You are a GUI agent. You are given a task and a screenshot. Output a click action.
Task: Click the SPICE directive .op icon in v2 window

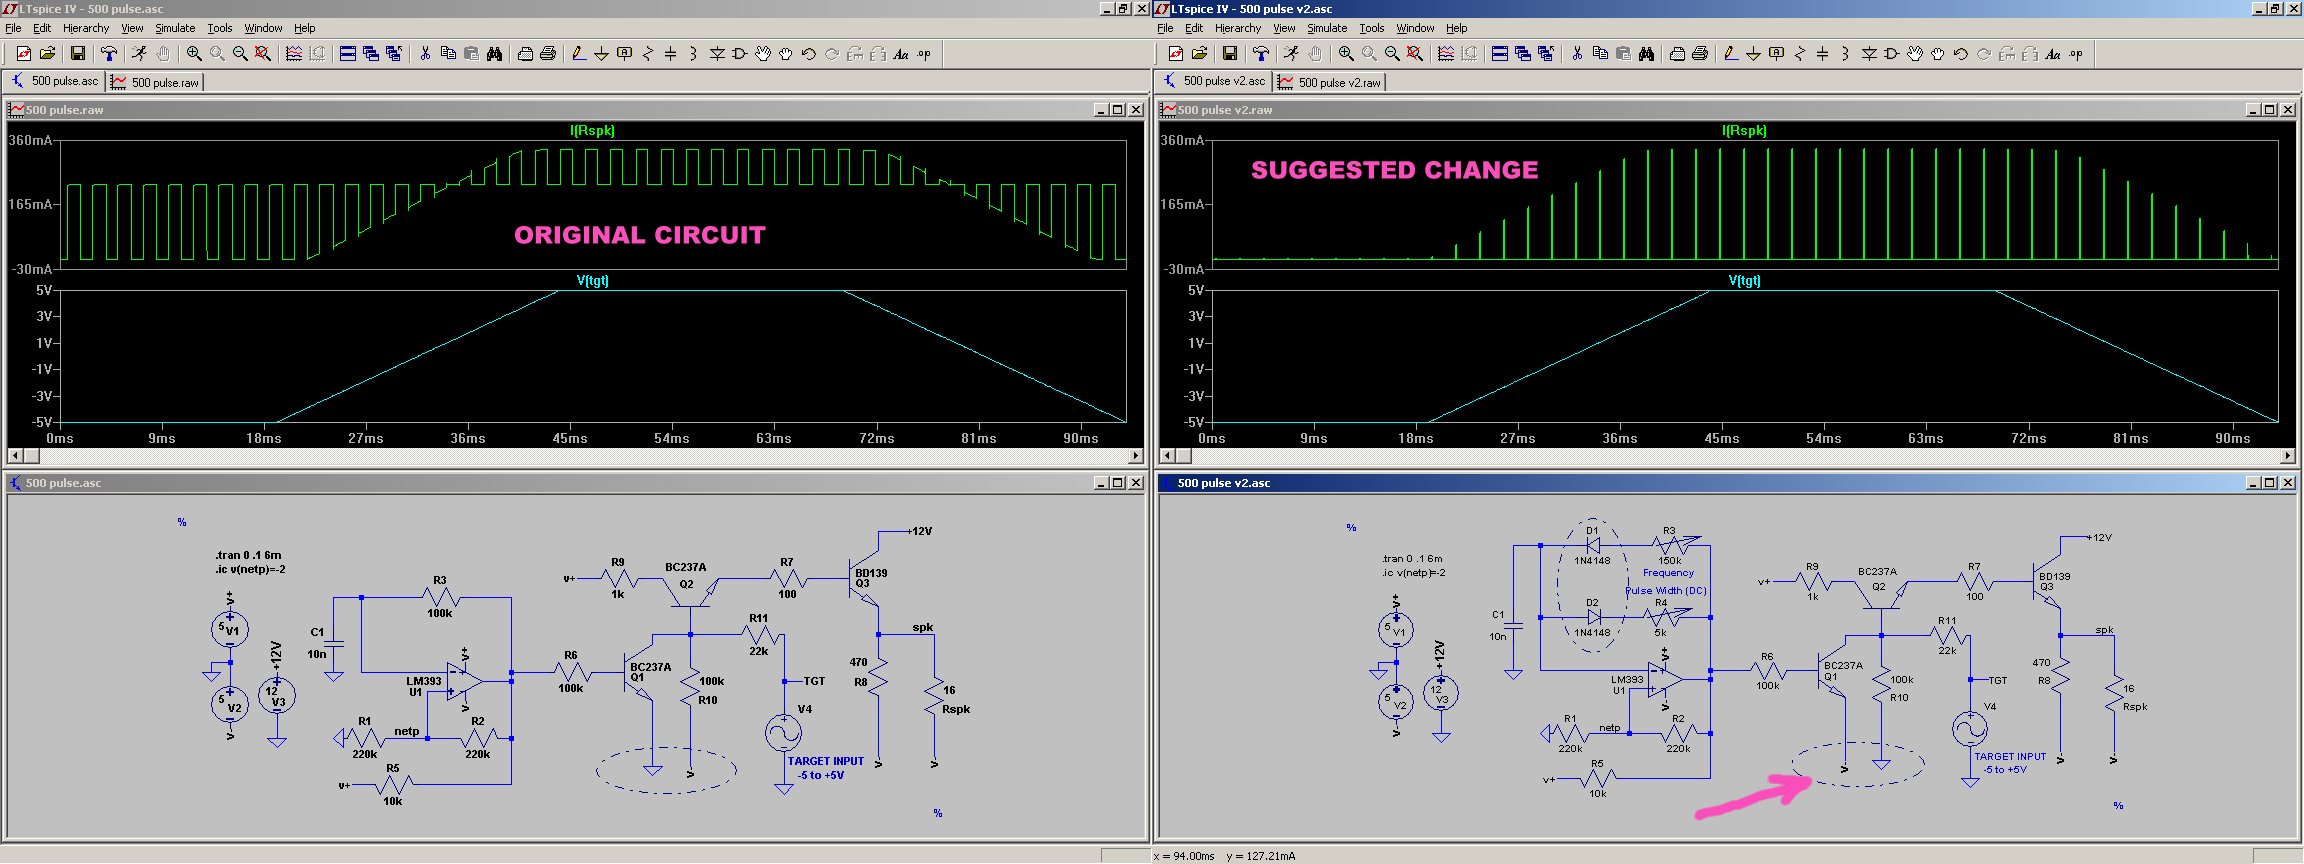coord(2076,54)
